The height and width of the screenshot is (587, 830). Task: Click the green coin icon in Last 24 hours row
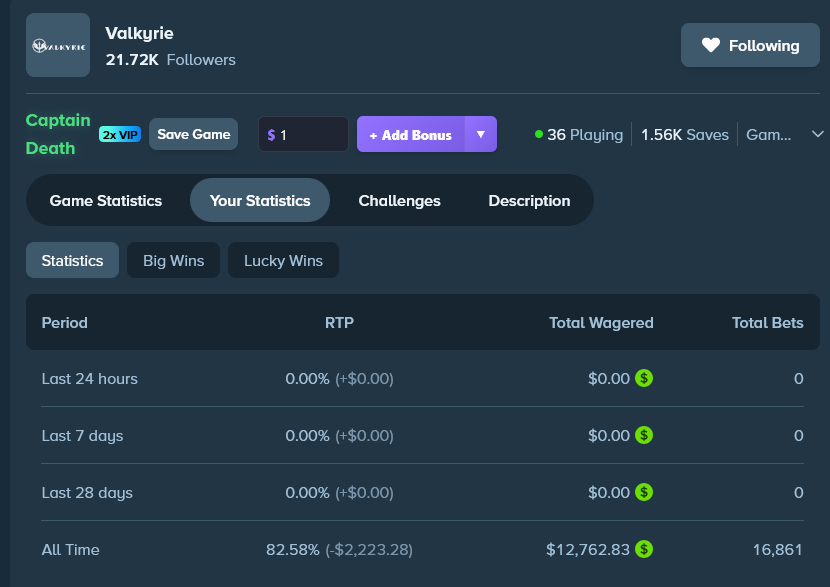[x=644, y=378]
